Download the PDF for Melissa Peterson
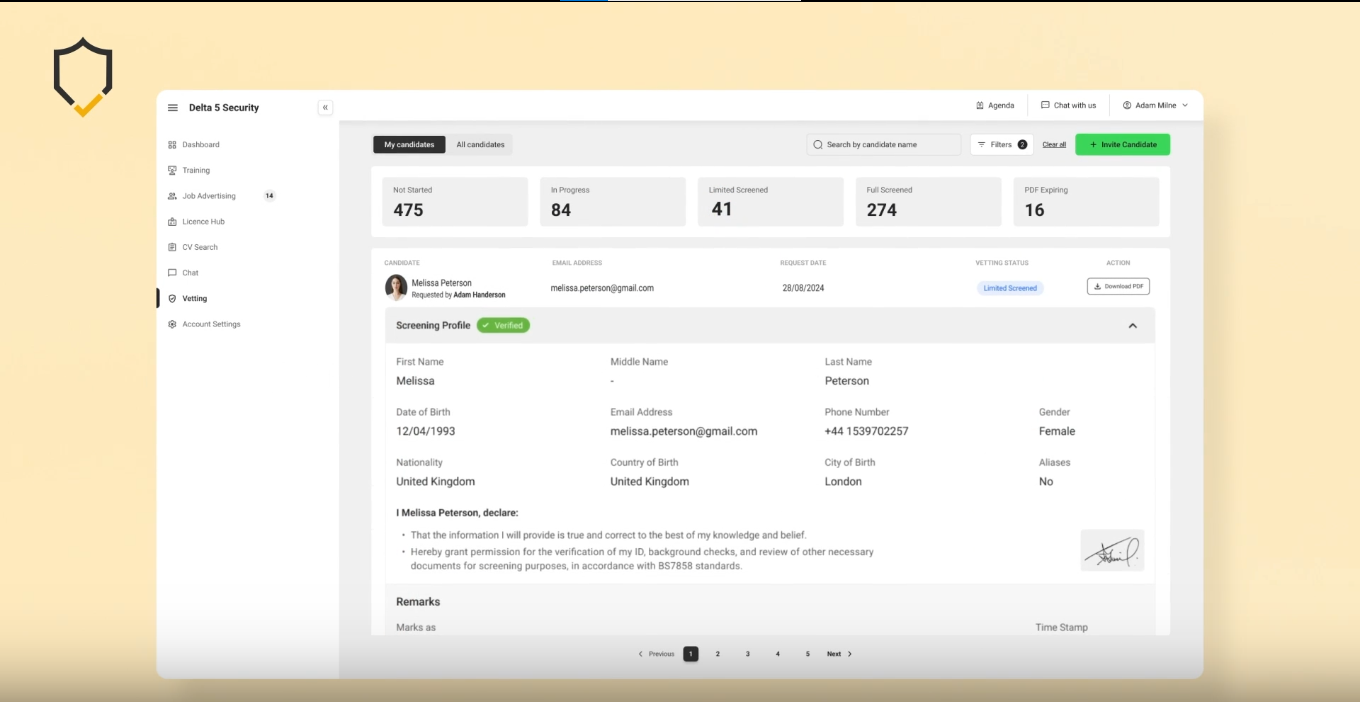 (x=1118, y=286)
